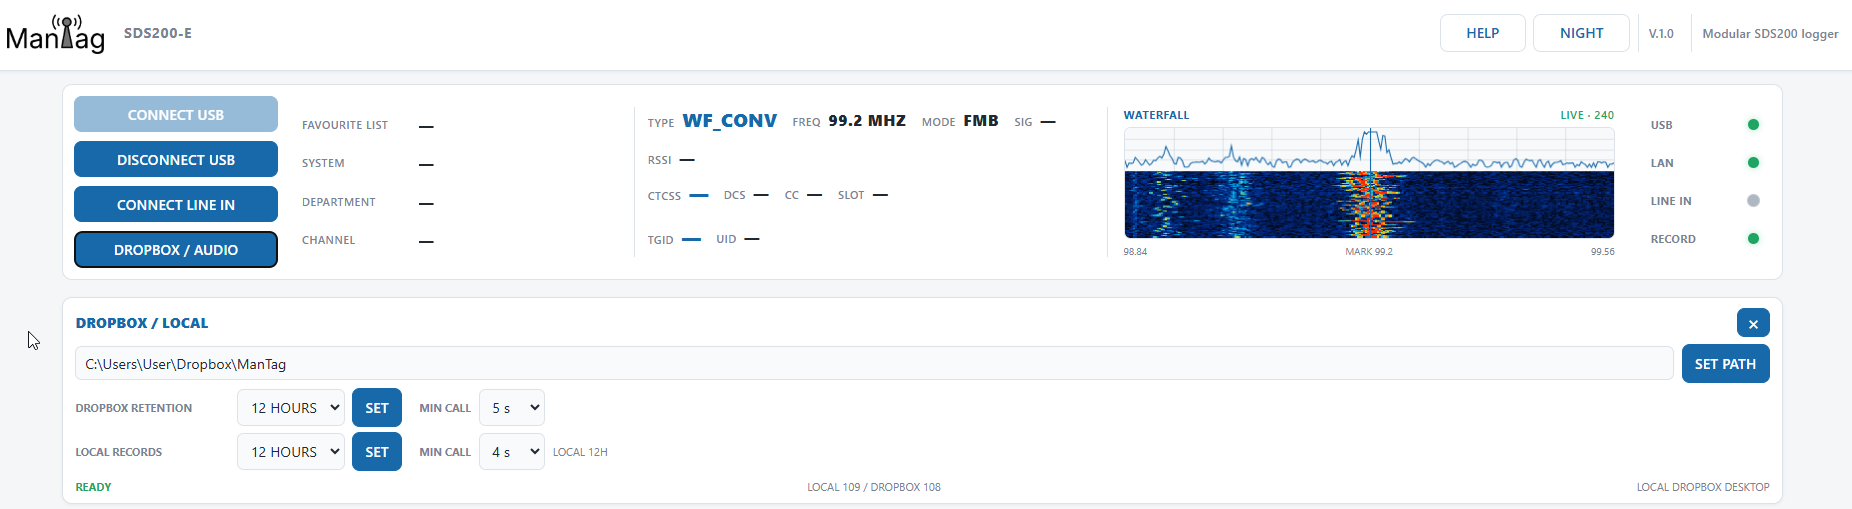Click SET next to Dropbox retention
The width and height of the screenshot is (1852, 509).
tap(377, 408)
